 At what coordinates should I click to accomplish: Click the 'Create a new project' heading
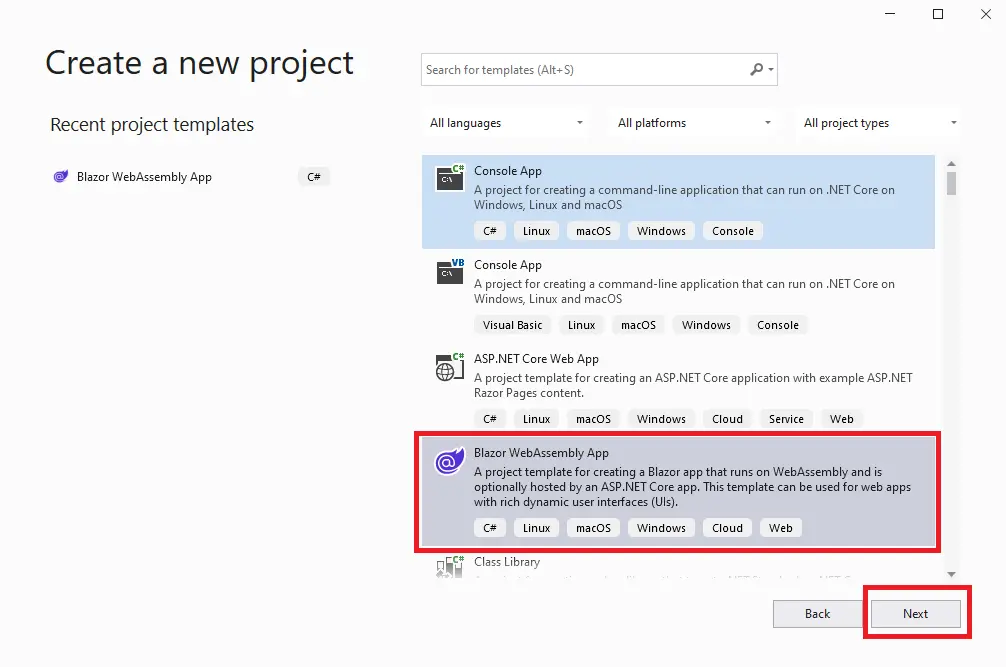(x=200, y=63)
